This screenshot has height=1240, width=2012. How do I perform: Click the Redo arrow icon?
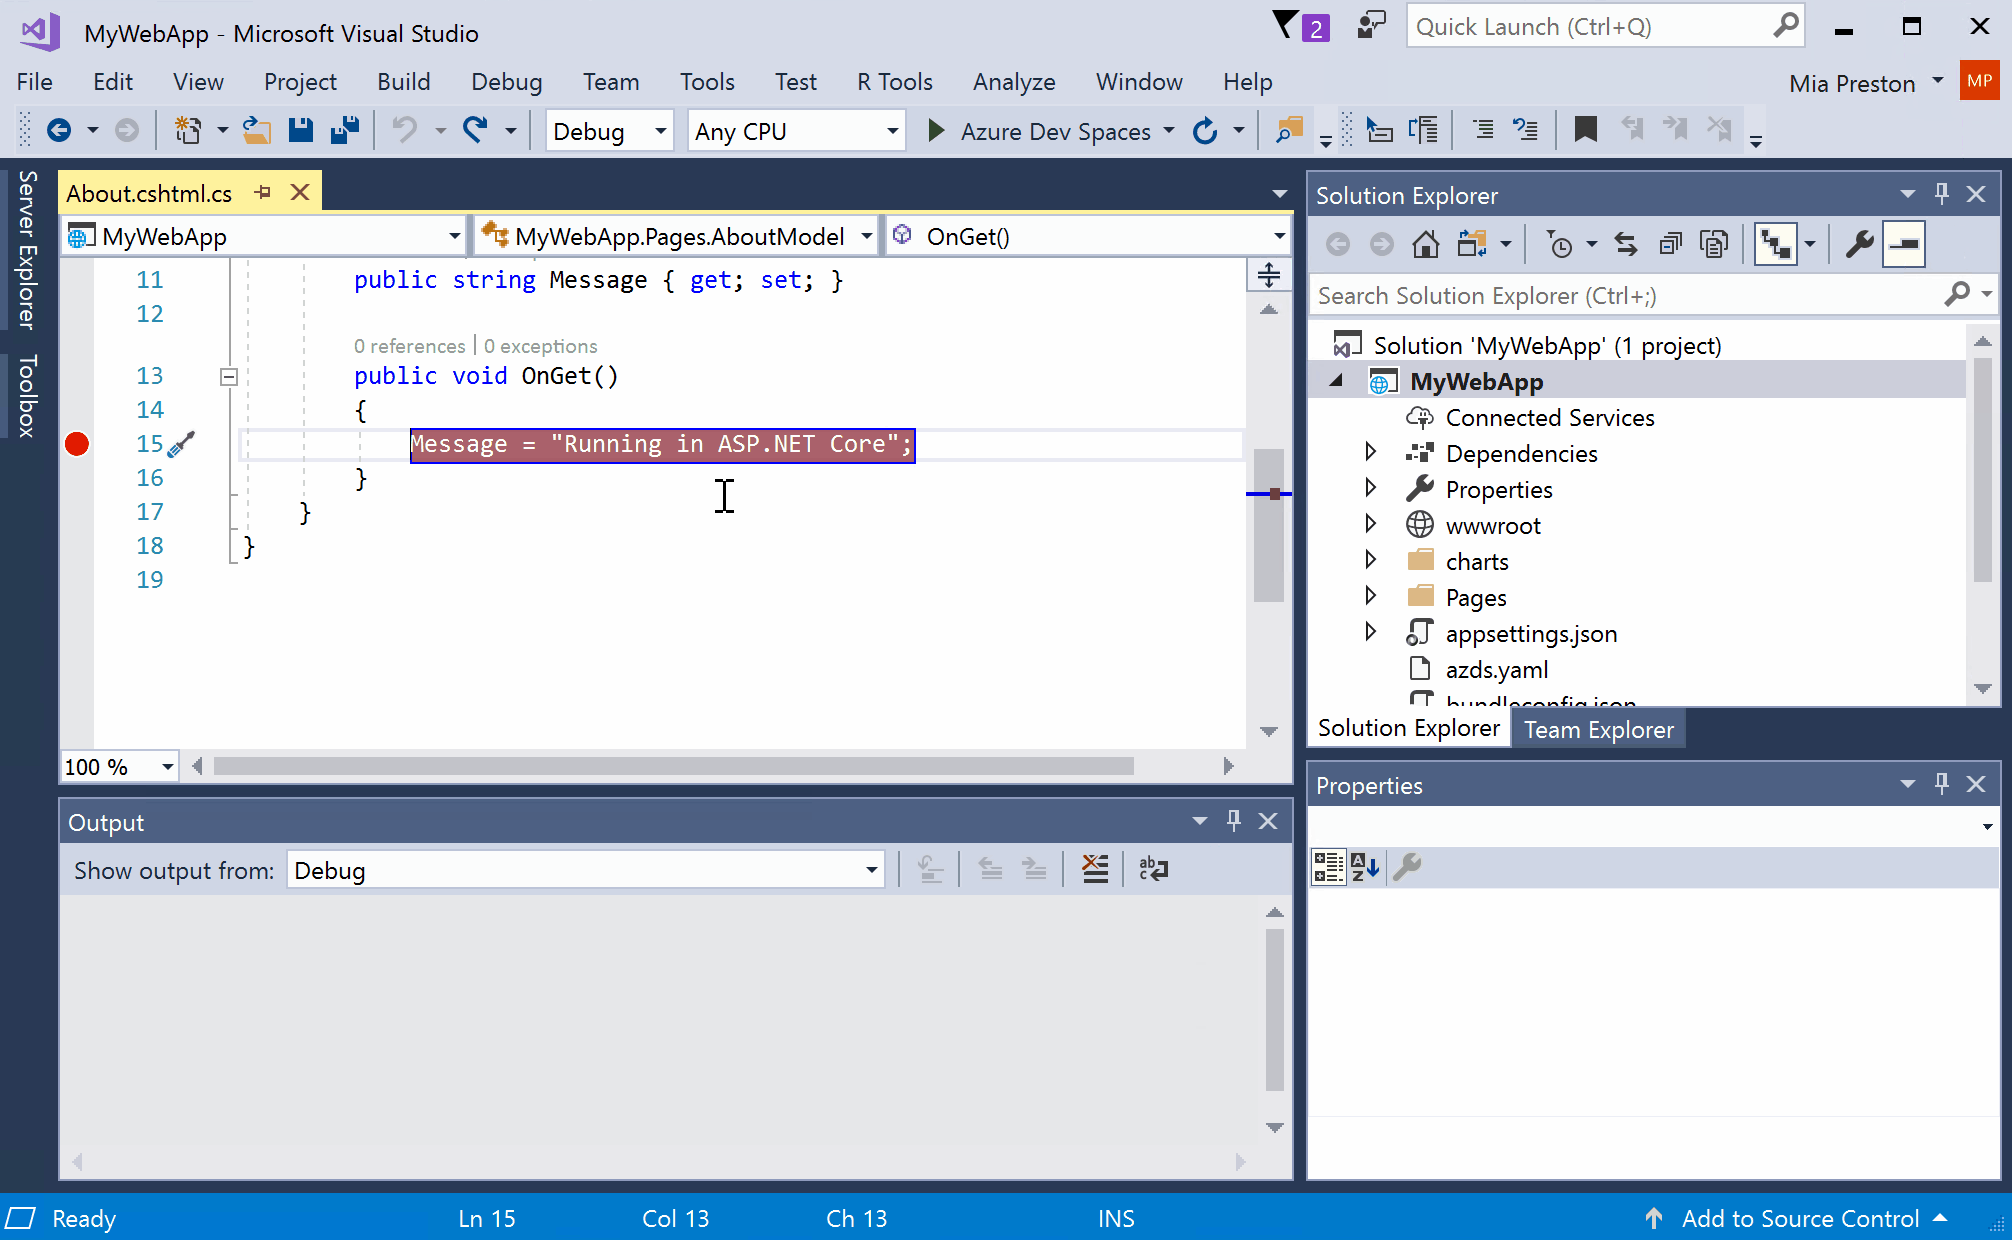pyautogui.click(x=475, y=130)
